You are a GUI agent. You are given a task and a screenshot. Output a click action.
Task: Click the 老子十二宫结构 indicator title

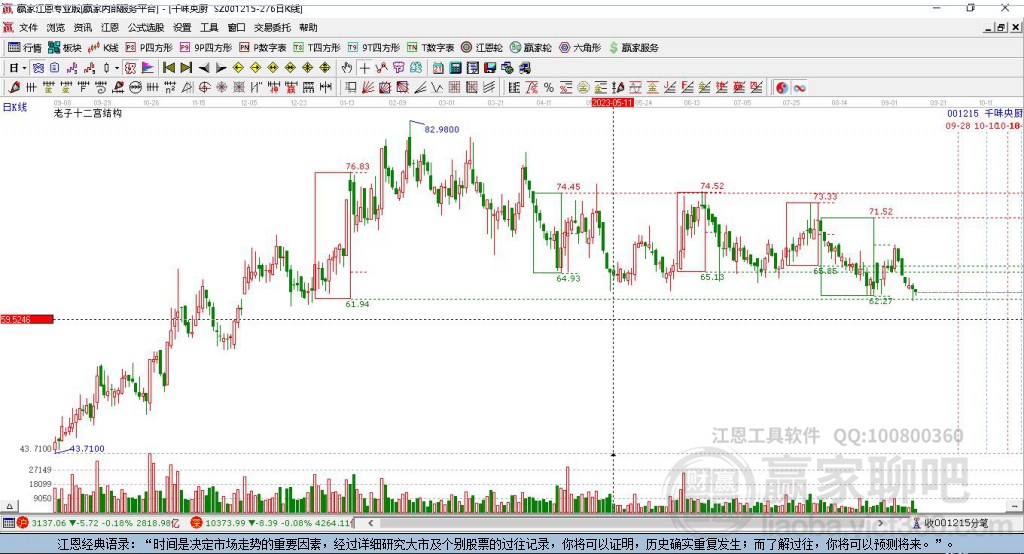pos(88,113)
